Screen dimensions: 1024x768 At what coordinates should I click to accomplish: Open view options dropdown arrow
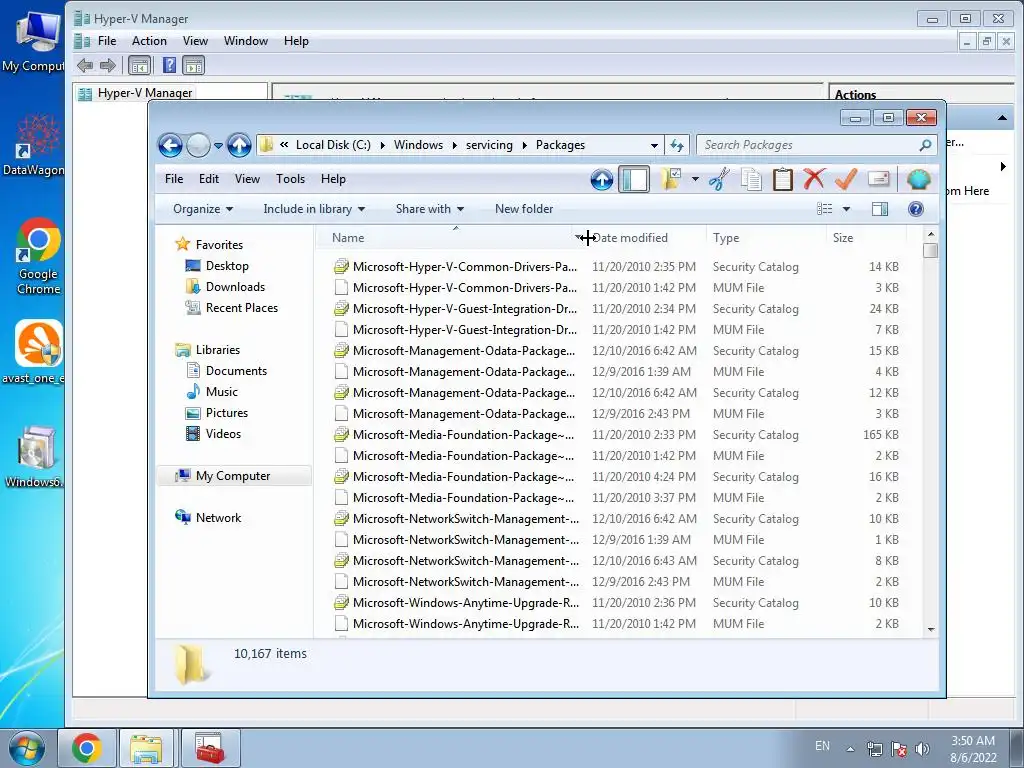(846, 209)
